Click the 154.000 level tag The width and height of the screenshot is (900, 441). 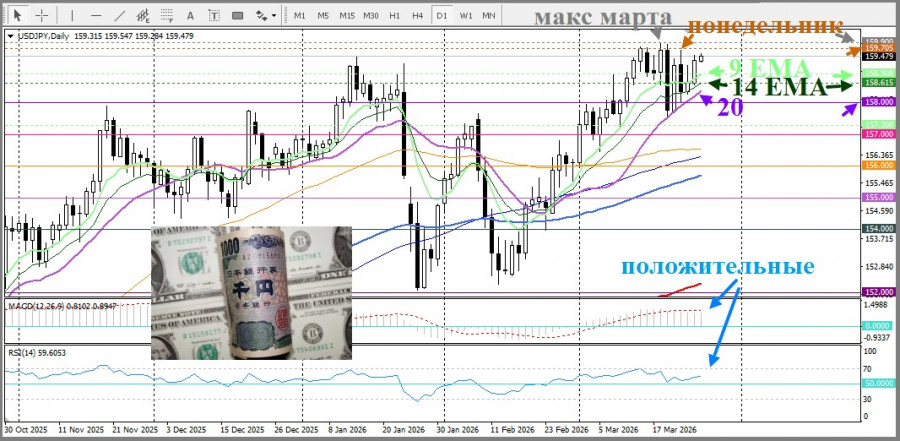point(878,229)
